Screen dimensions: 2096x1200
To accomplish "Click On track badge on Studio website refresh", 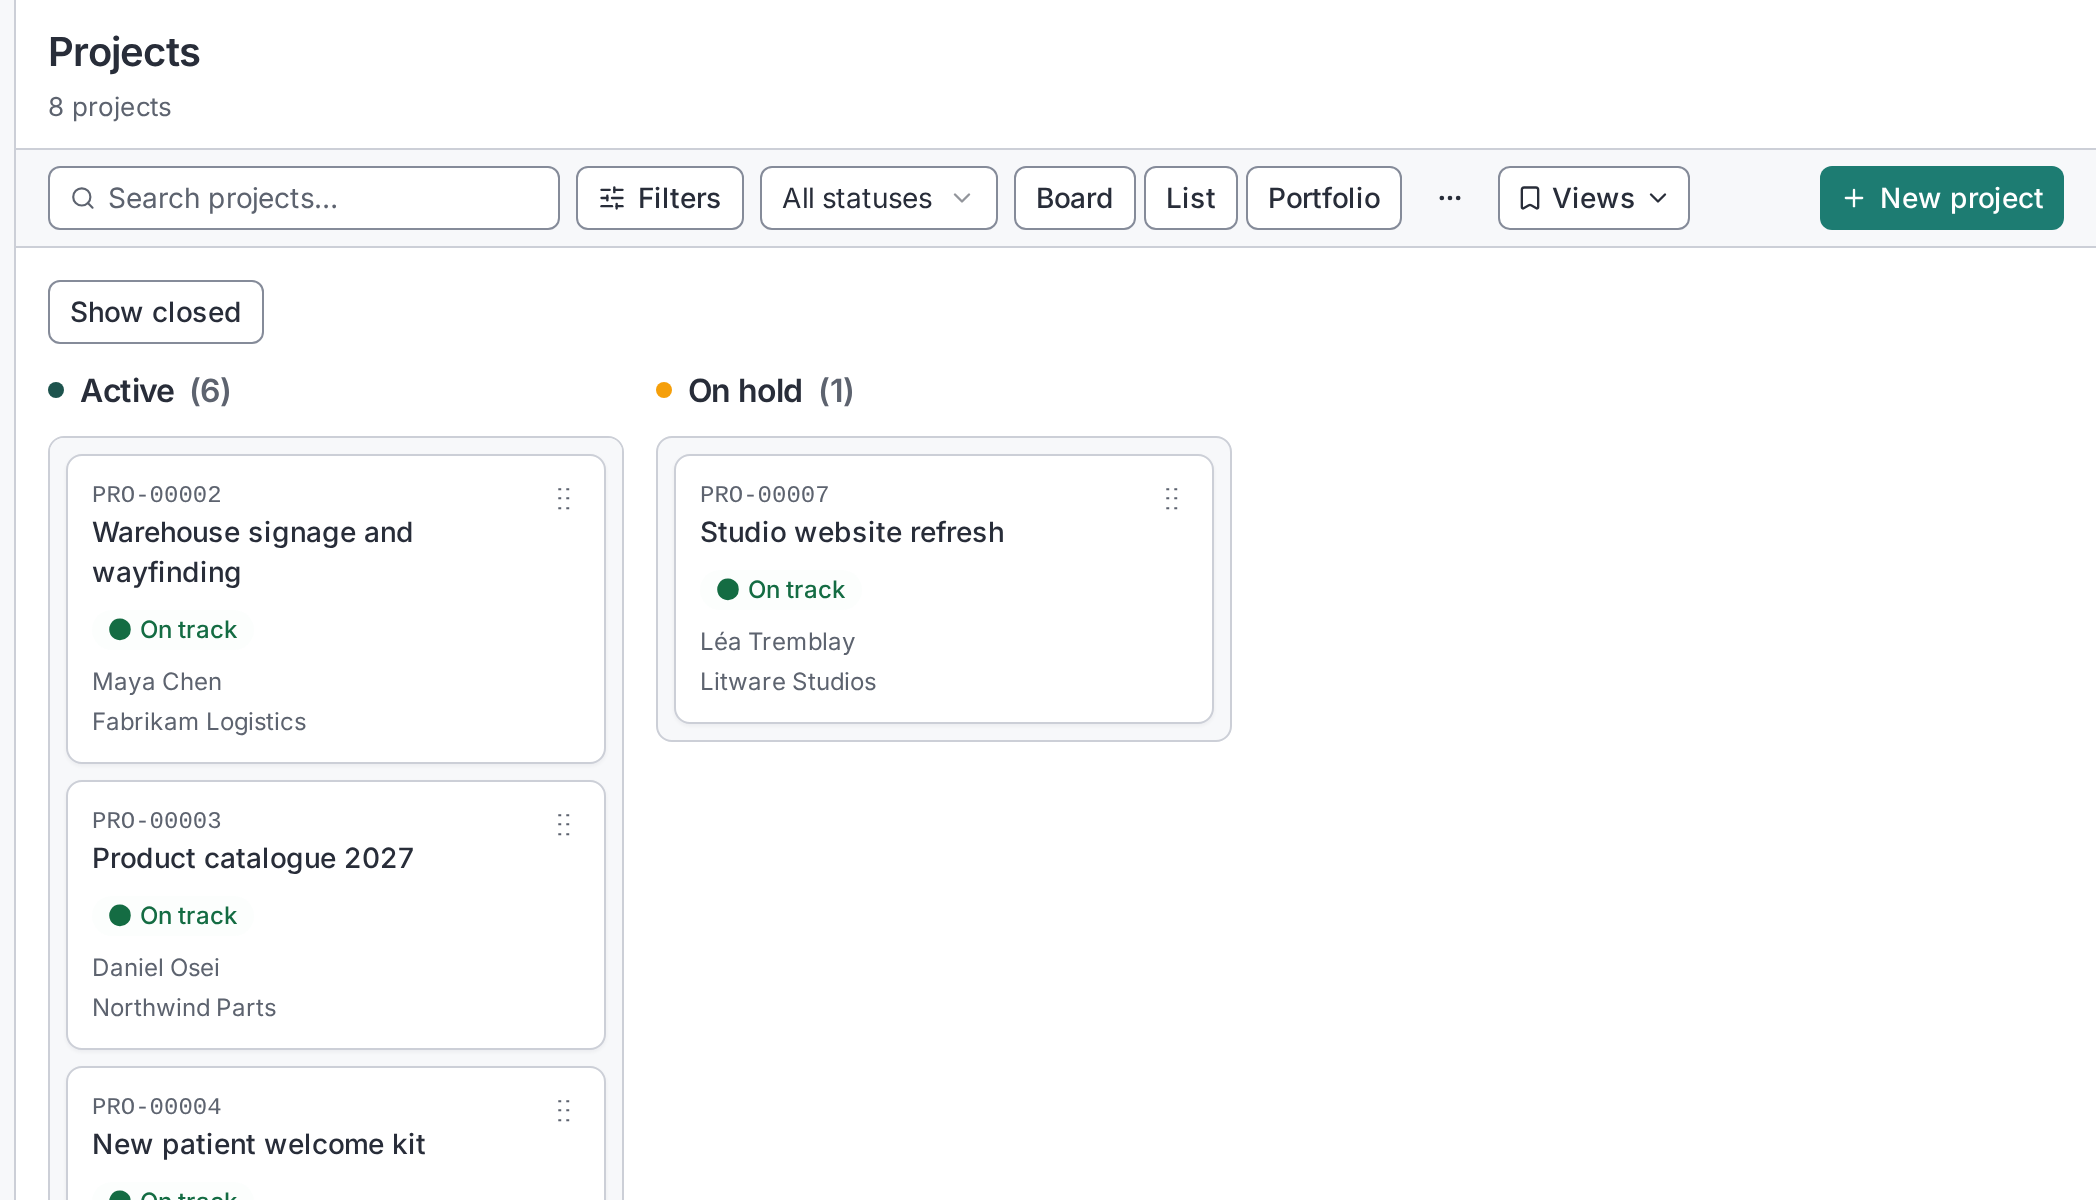I will 781,590.
